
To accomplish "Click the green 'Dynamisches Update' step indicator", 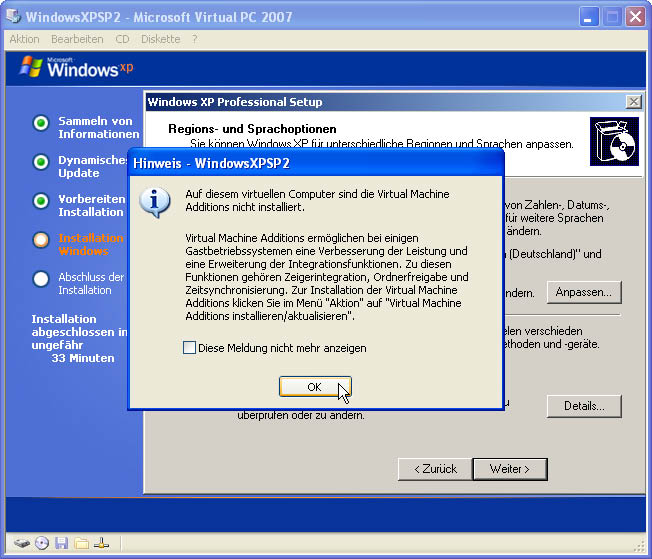I will coord(41,162).
